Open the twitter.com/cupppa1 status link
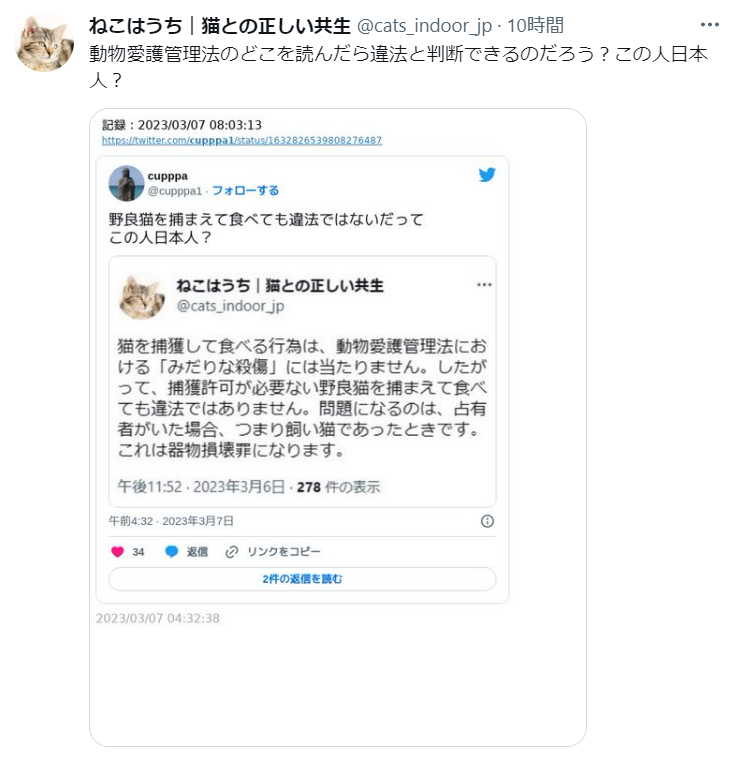738x759 pixels. click(x=241, y=140)
